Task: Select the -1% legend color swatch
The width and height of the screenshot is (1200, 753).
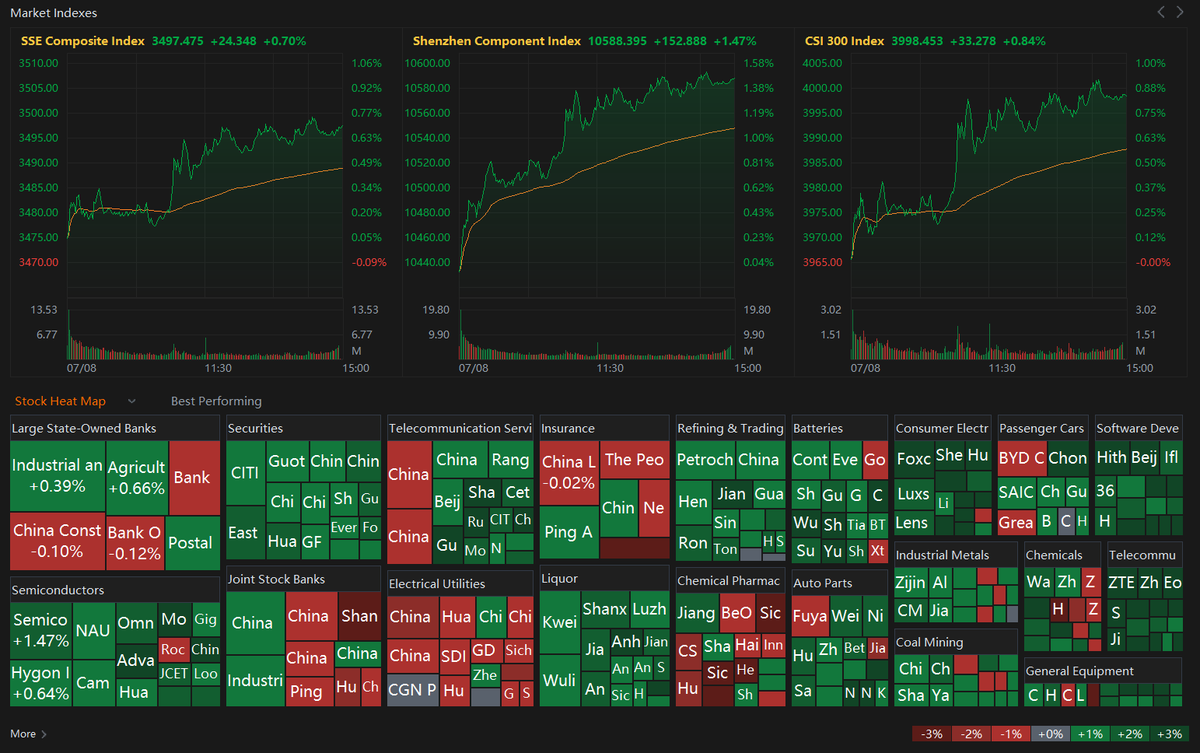Action: point(1011,734)
